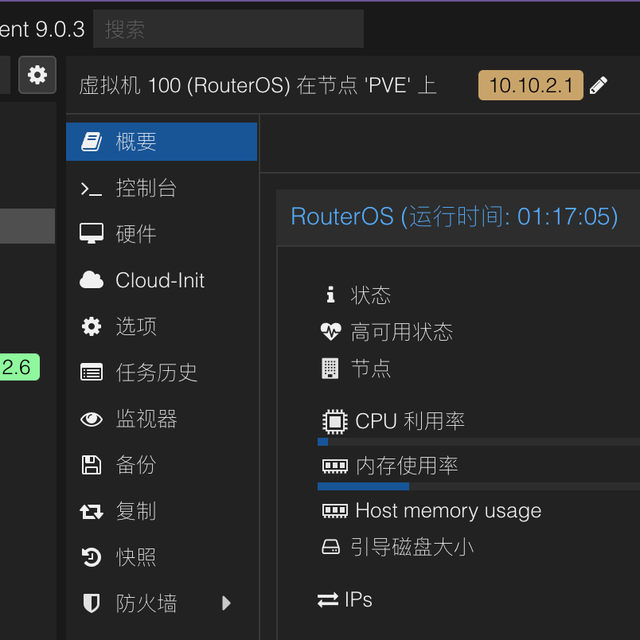Image resolution: width=640 pixels, height=640 pixels.
Task: Click the info icon beside 状态
Action: (x=331, y=294)
